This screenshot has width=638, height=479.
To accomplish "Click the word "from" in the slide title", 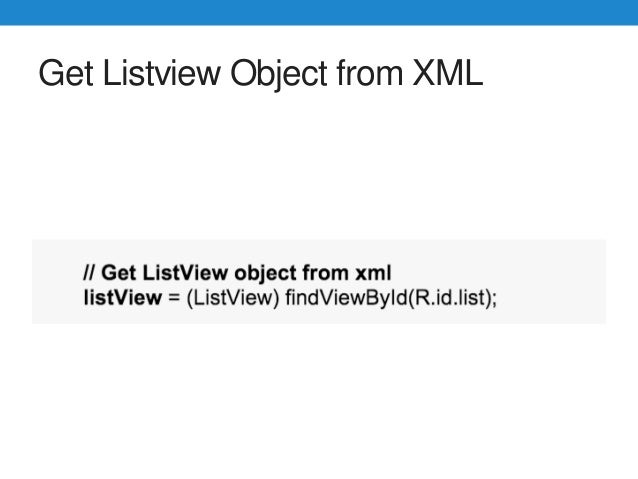I will point(371,75).
